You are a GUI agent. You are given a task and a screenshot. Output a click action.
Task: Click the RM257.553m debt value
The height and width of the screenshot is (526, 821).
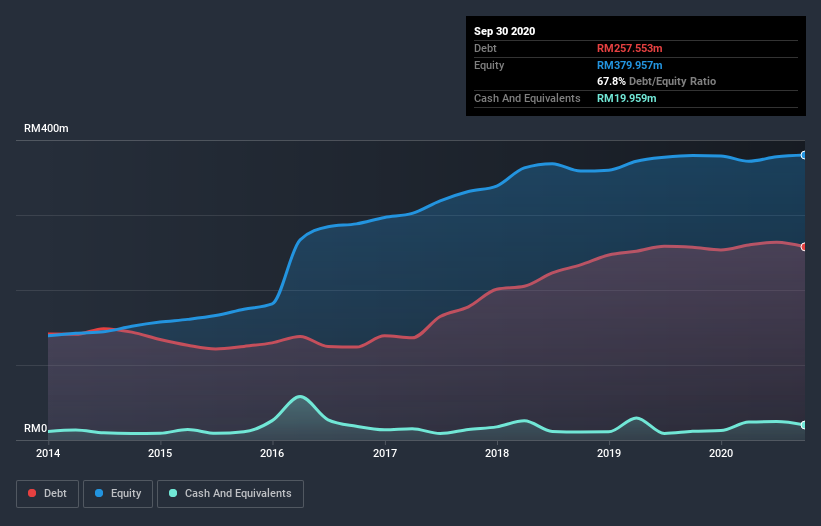tap(629, 49)
